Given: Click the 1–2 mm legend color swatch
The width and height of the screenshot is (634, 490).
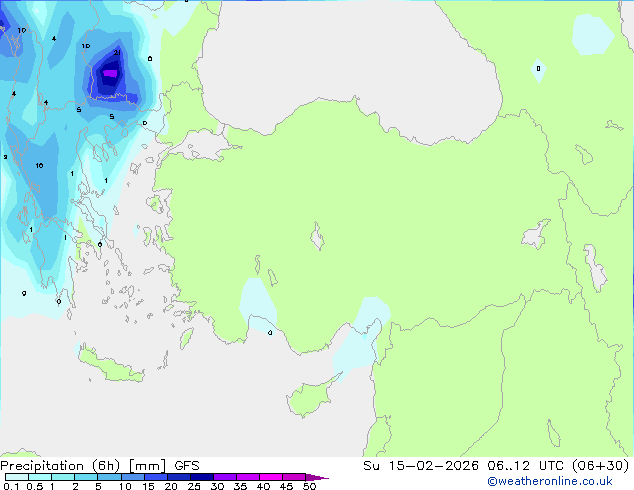Looking at the screenshot, I should click(x=63, y=477).
